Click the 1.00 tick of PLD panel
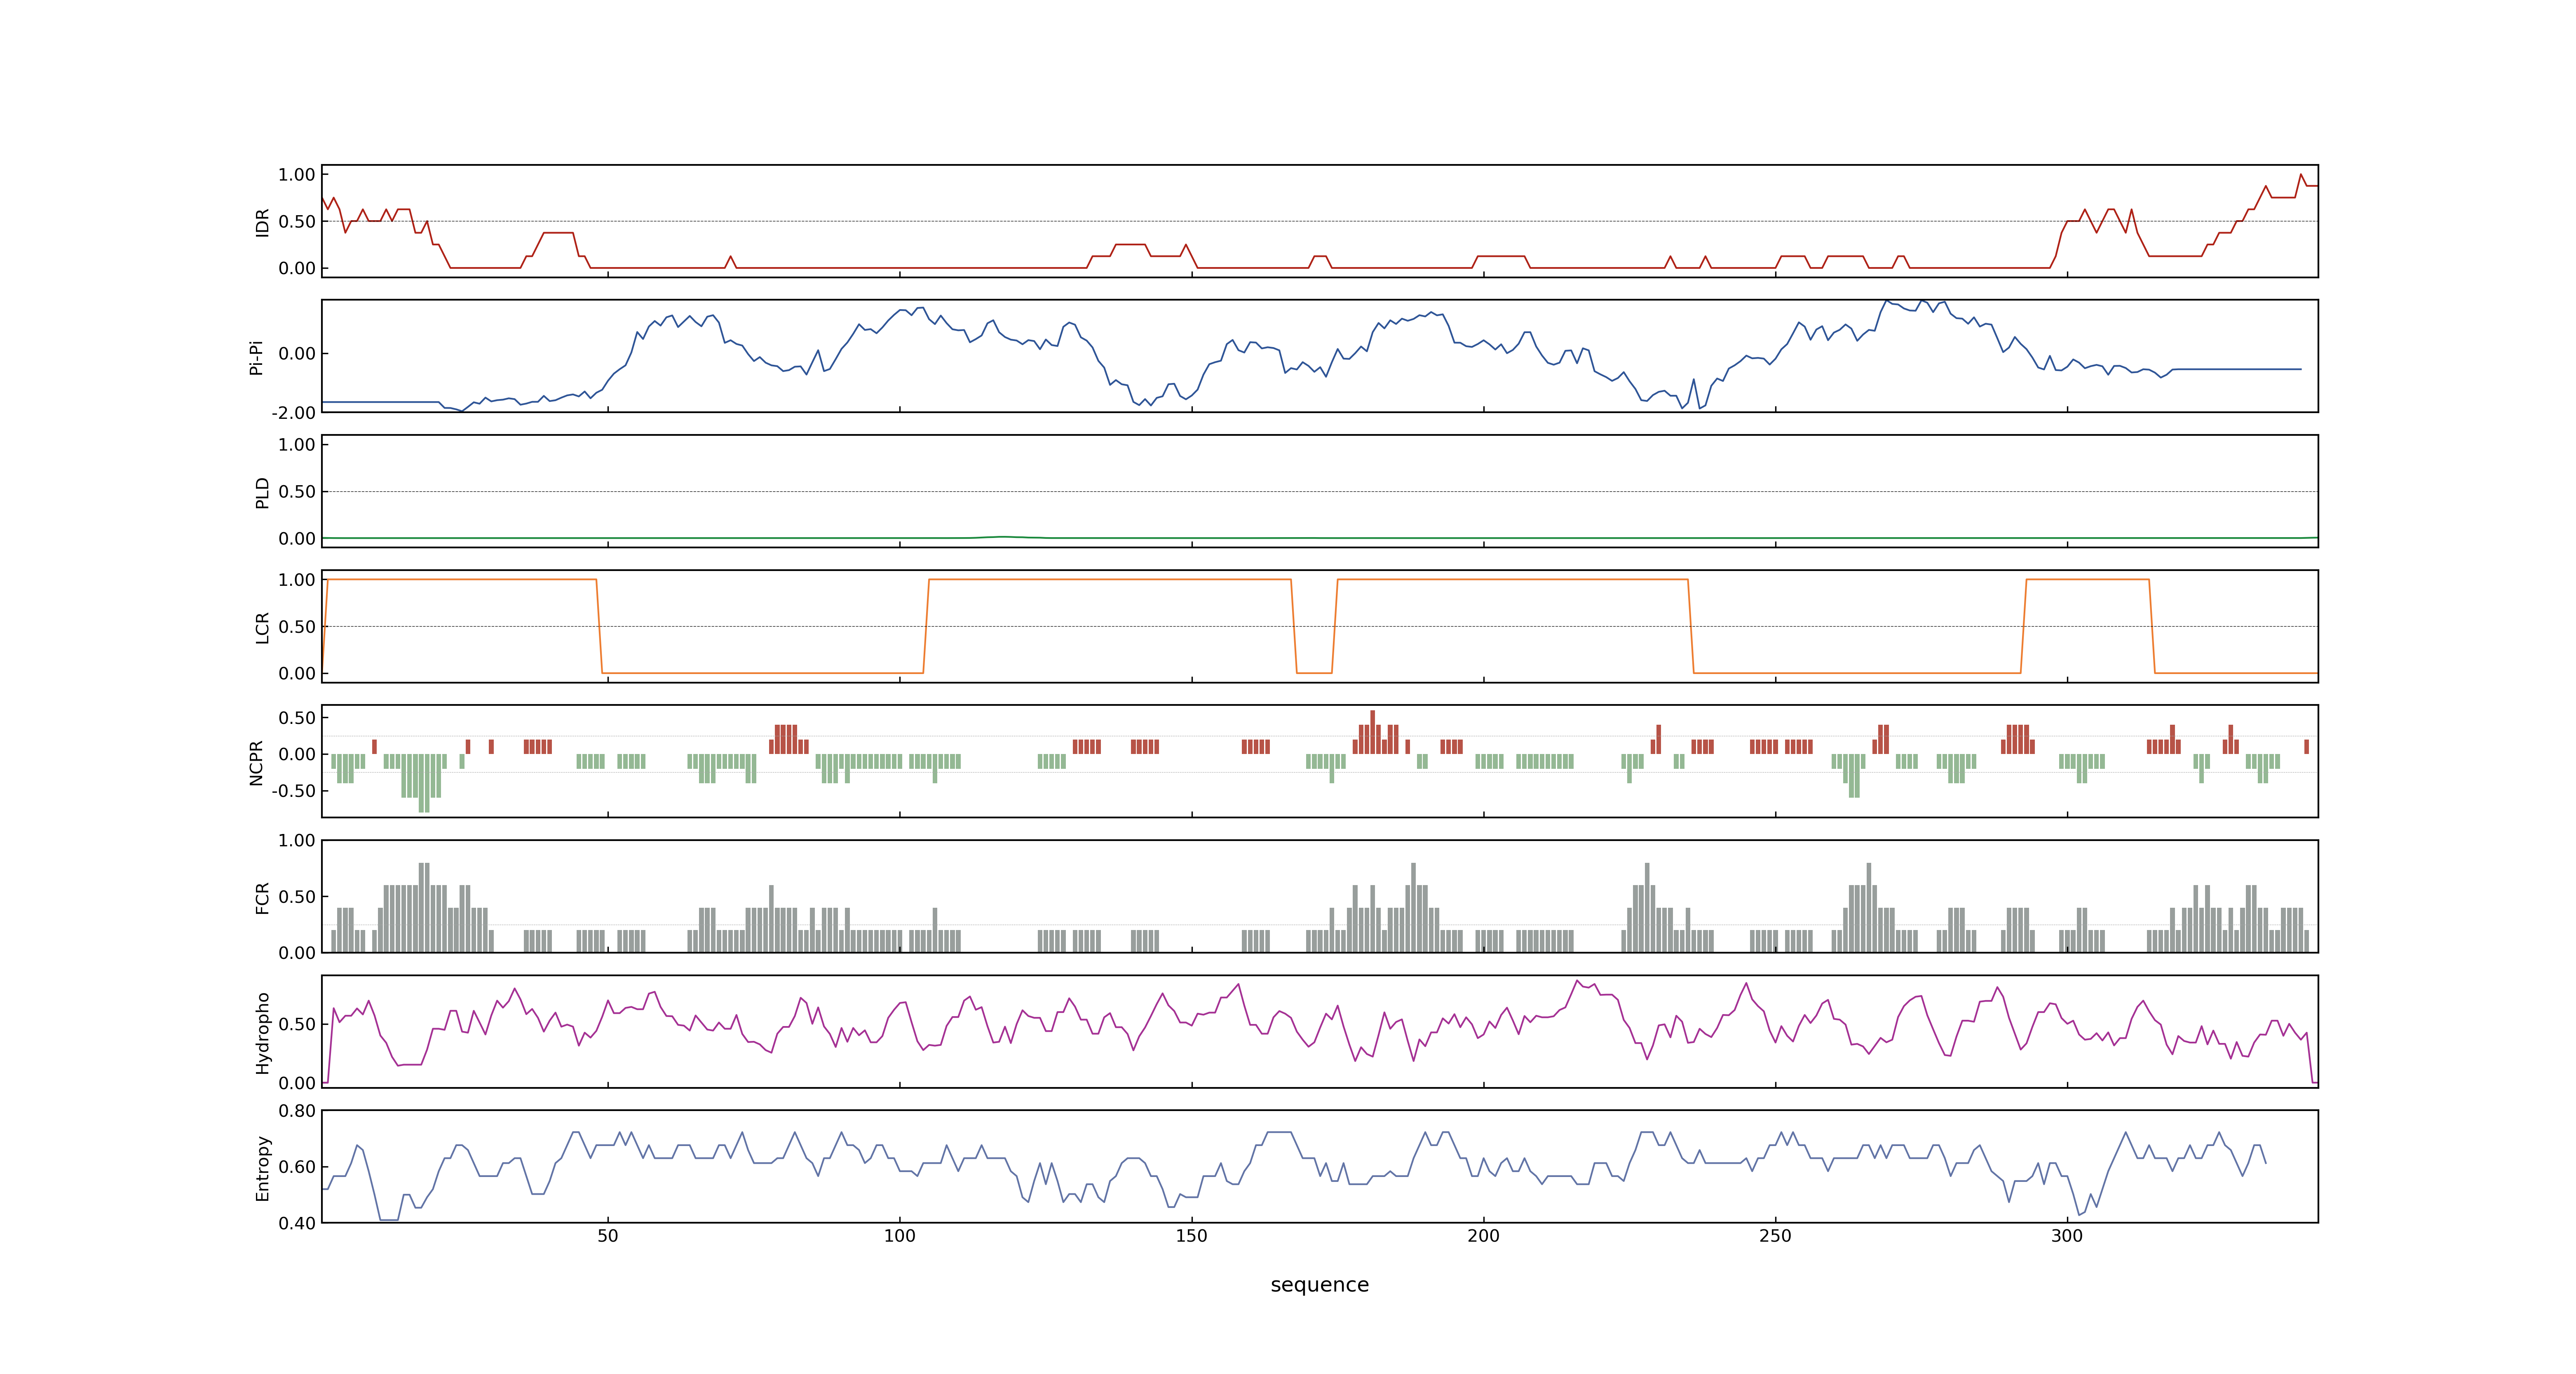Viewport: 2576px width, 1374px height. pyautogui.click(x=297, y=445)
